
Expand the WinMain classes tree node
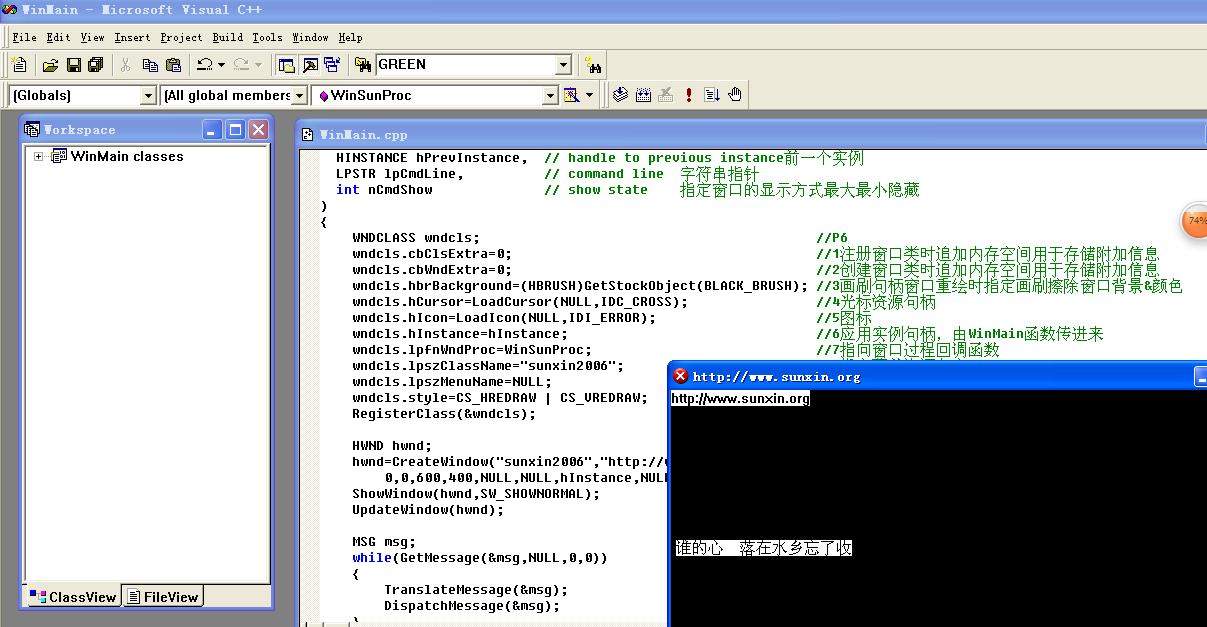tap(38, 157)
